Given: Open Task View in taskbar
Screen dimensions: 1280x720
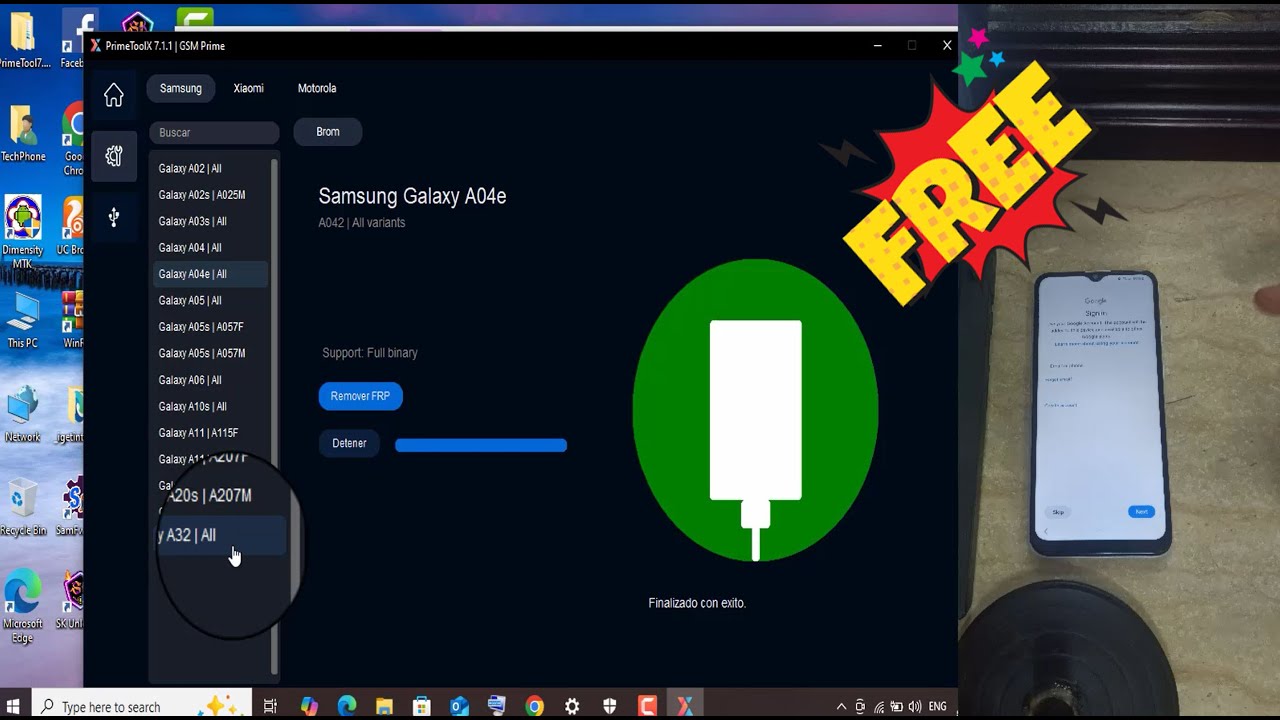Looking at the screenshot, I should pos(270,706).
